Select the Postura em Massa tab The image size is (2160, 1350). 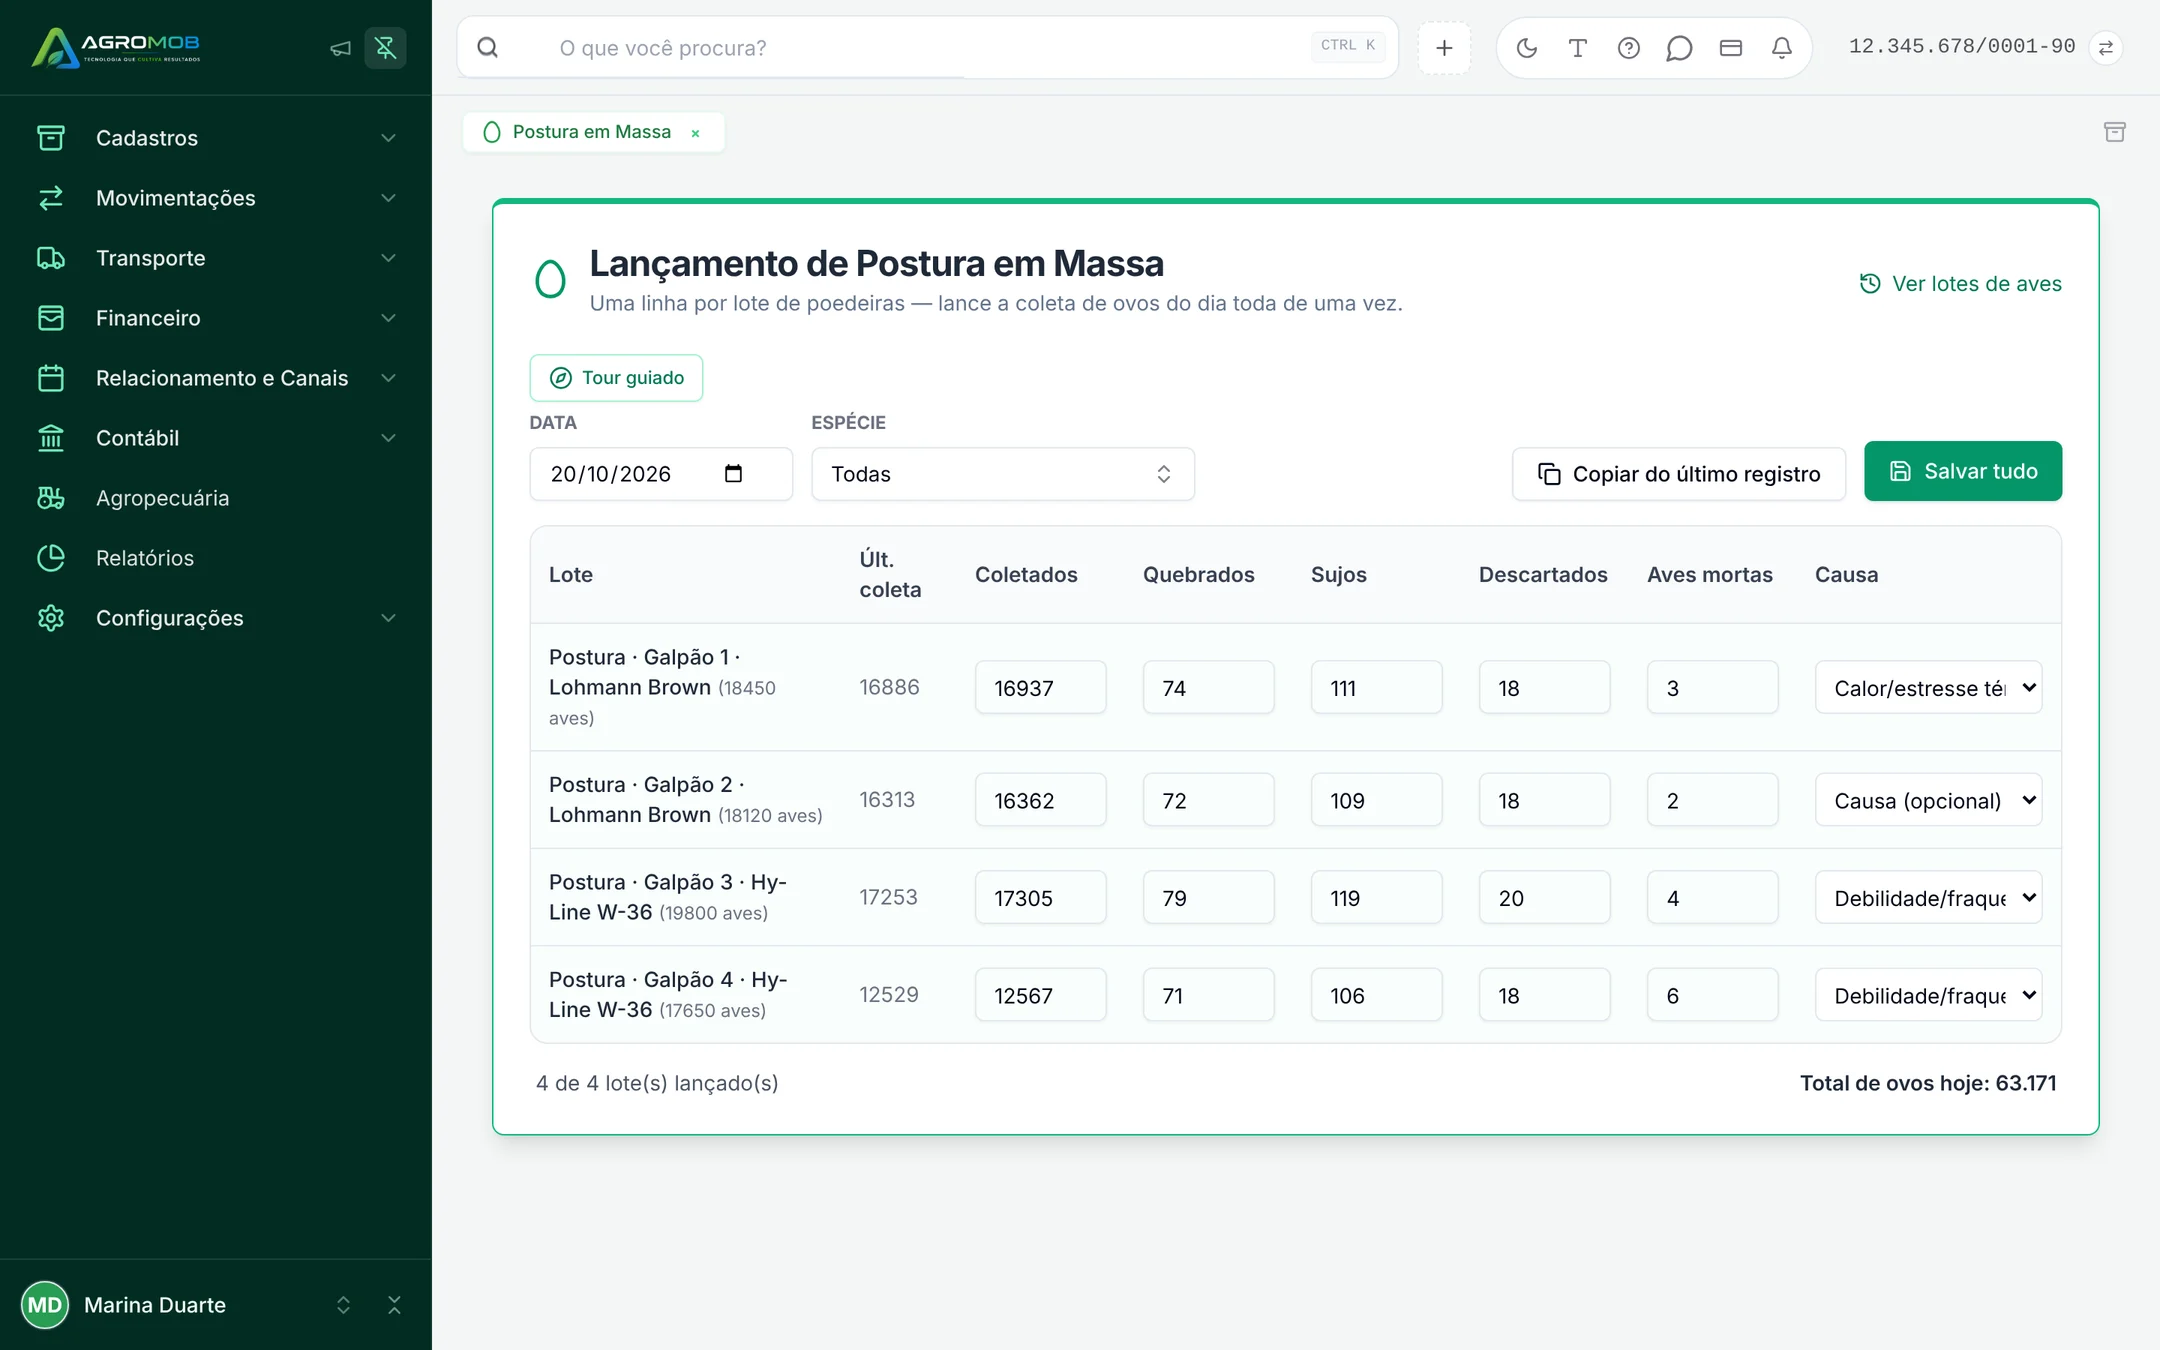tap(592, 132)
